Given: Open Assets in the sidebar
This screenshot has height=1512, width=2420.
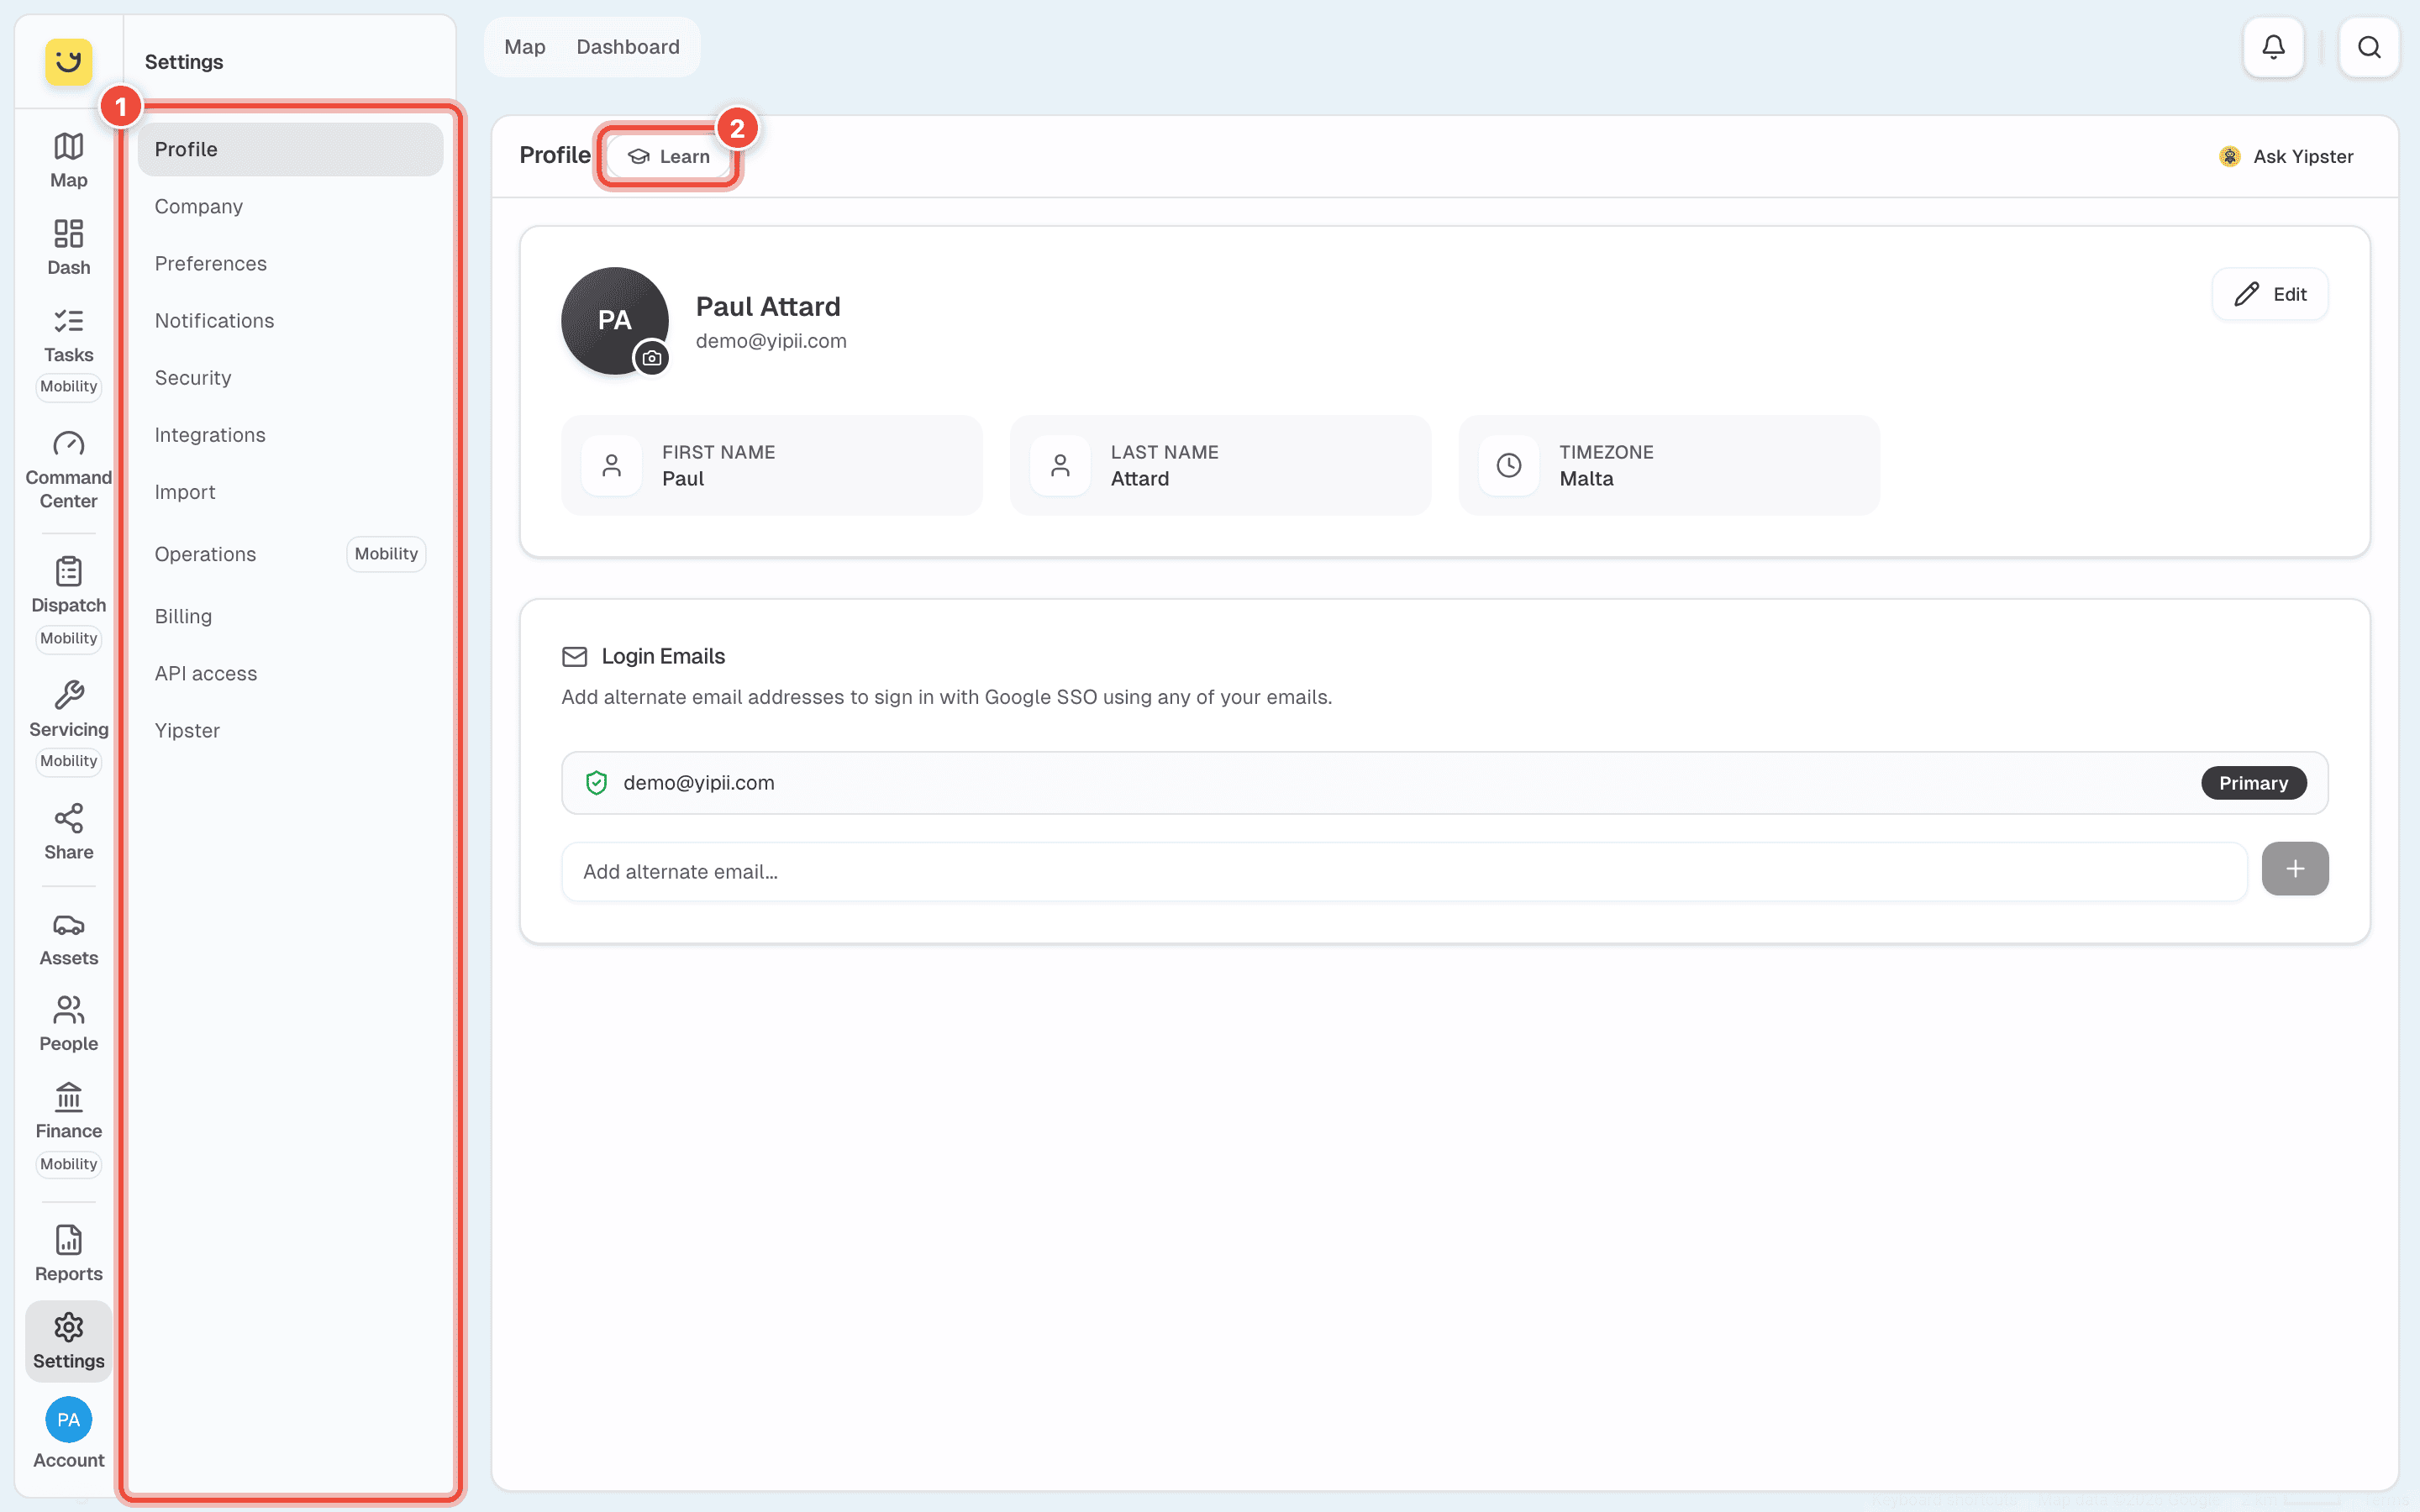Looking at the screenshot, I should 68,938.
